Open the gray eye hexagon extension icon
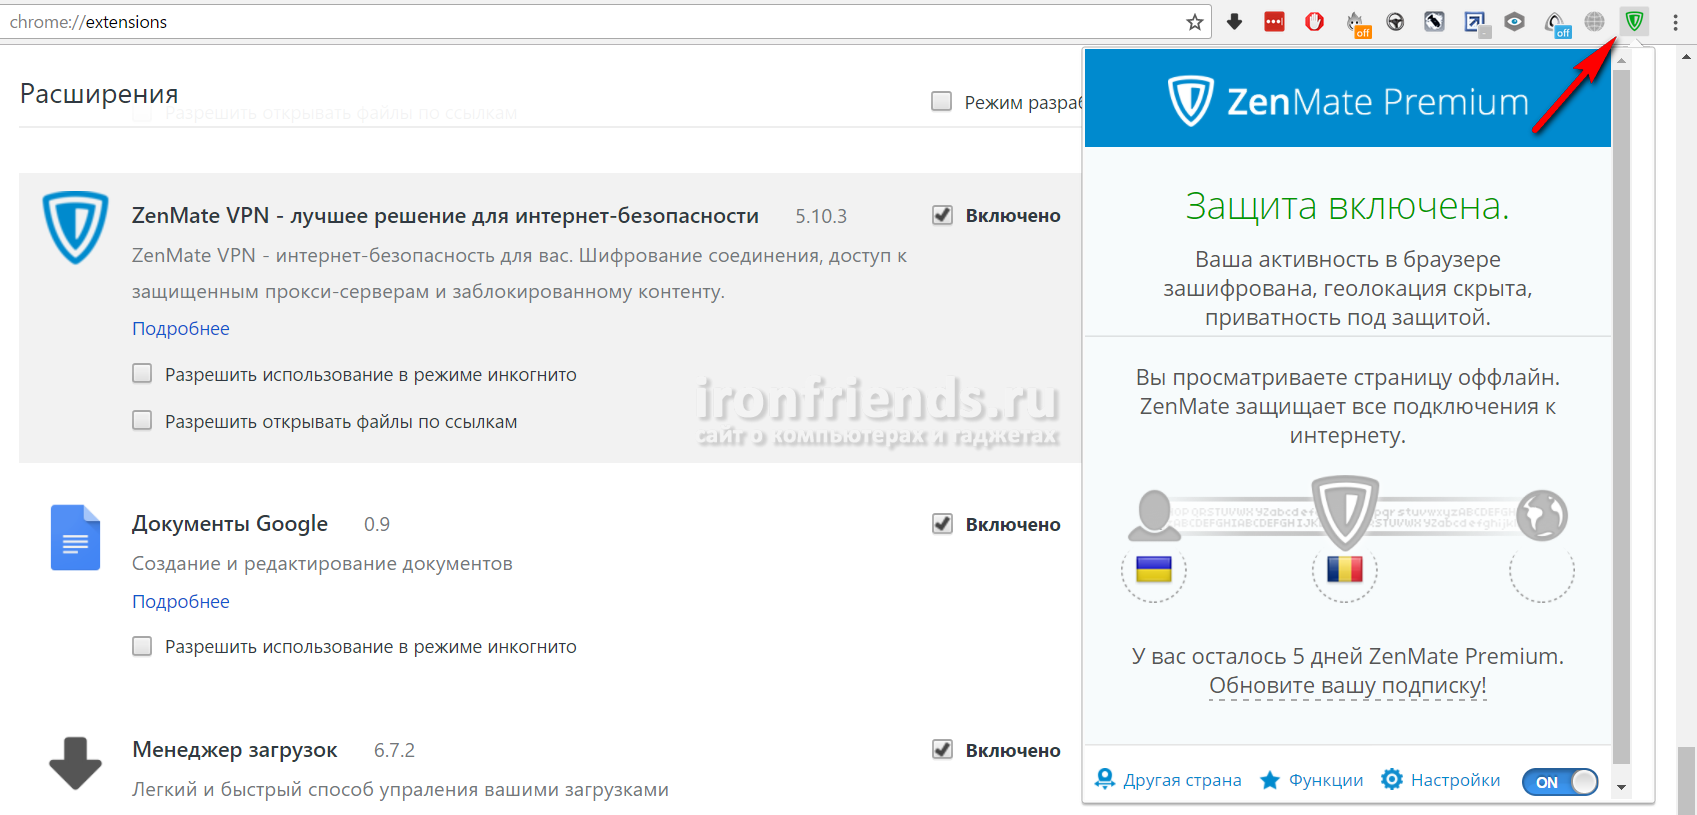This screenshot has height=815, width=1697. (1515, 22)
